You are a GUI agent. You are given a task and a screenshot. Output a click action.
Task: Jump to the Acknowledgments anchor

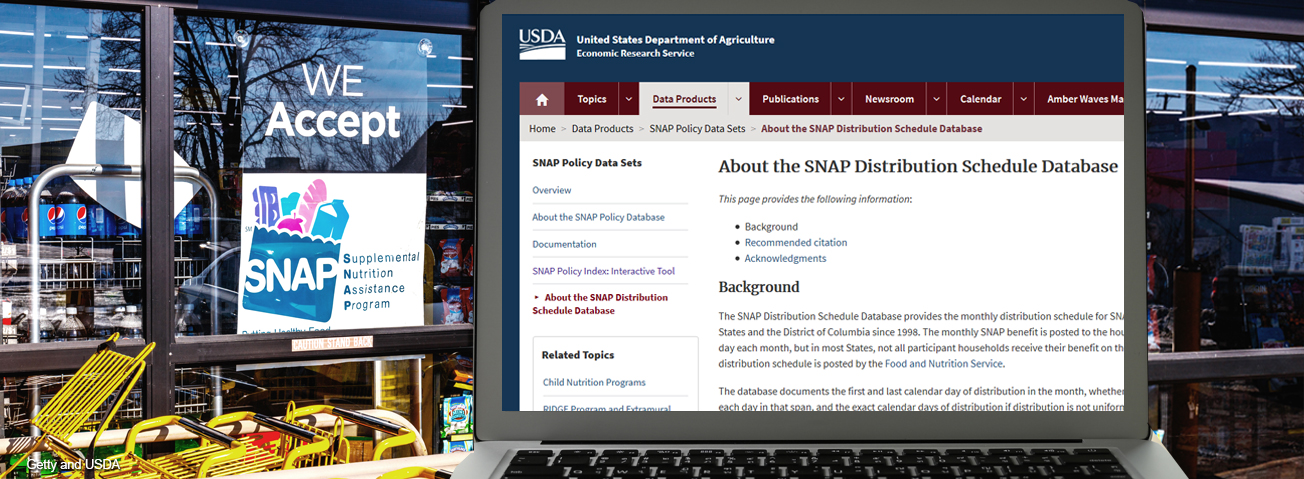tap(785, 258)
